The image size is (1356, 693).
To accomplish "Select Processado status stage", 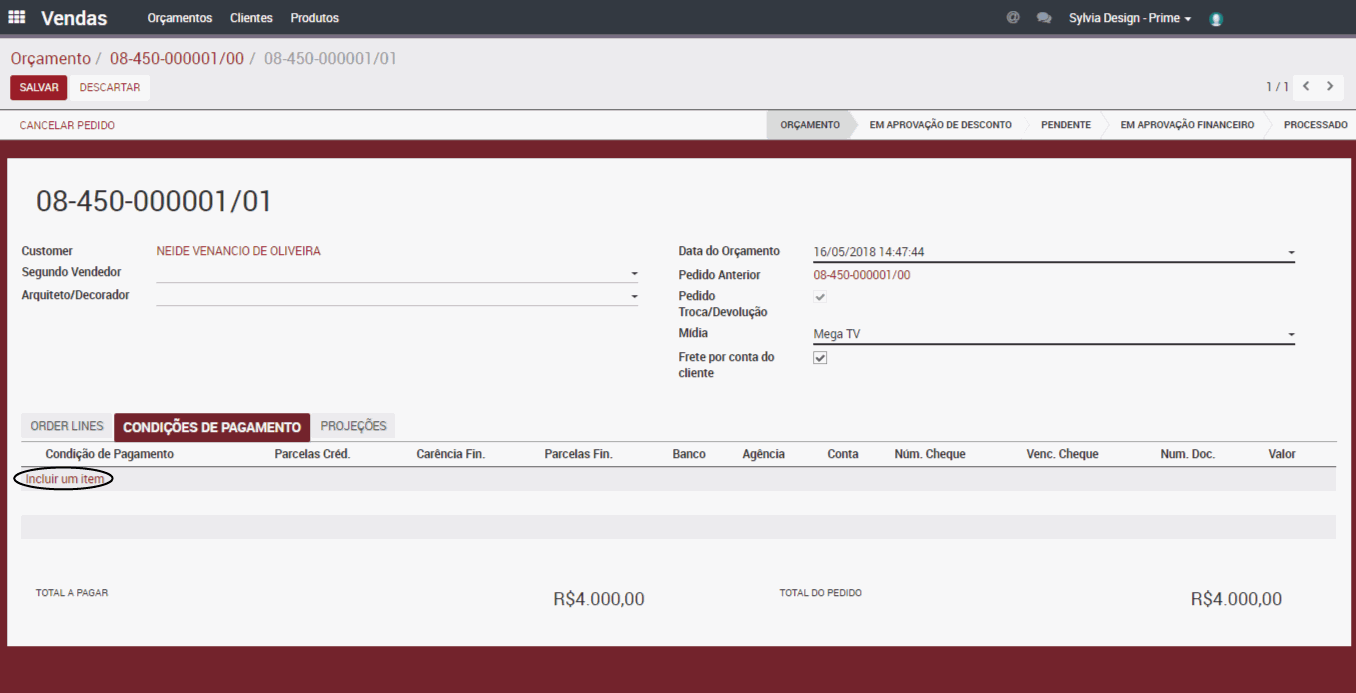I will [x=1316, y=125].
